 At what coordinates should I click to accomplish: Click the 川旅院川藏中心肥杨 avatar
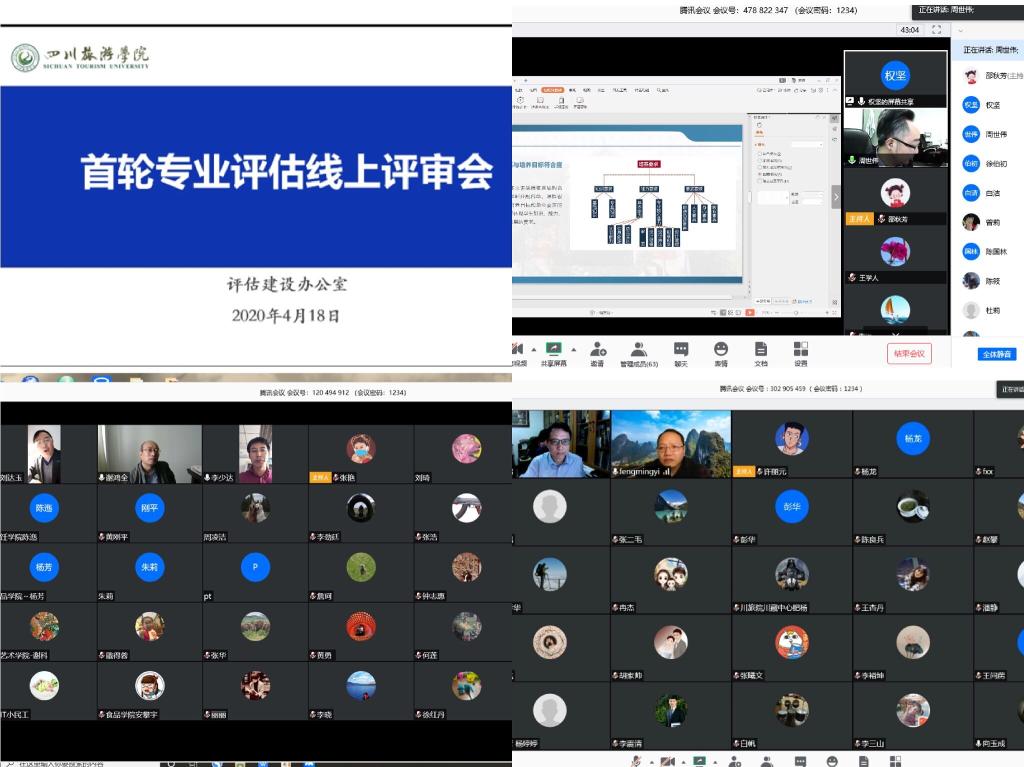pyautogui.click(x=792, y=574)
